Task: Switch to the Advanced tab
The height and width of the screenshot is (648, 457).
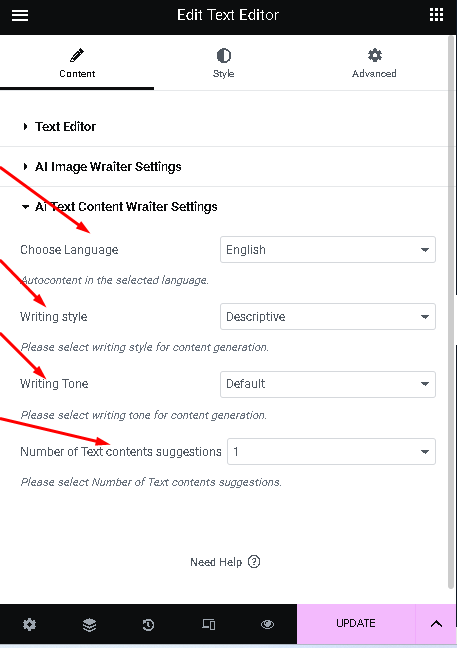Action: pyautogui.click(x=374, y=63)
